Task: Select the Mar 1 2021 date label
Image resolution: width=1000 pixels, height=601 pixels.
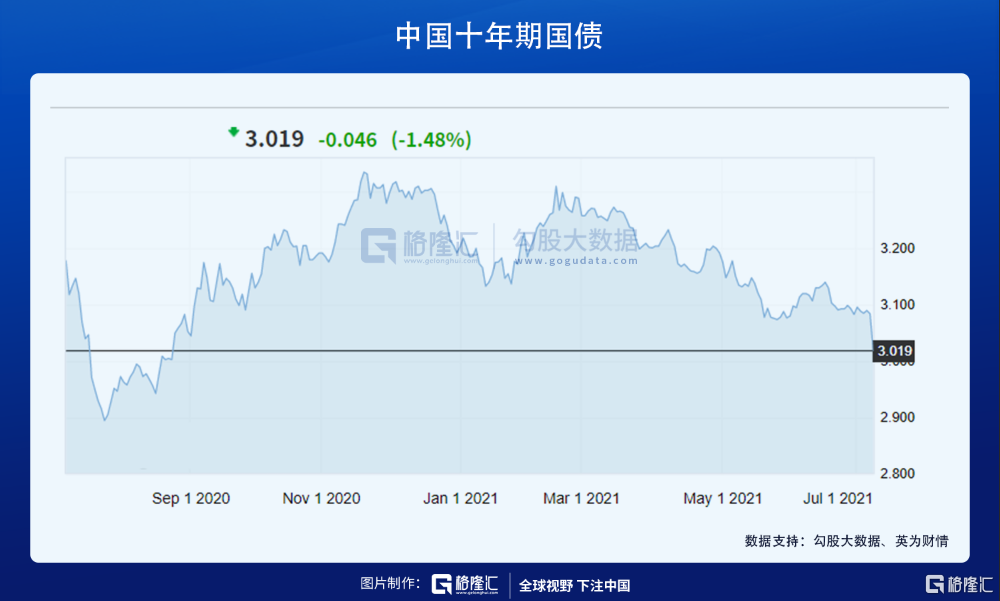Action: tap(581, 498)
